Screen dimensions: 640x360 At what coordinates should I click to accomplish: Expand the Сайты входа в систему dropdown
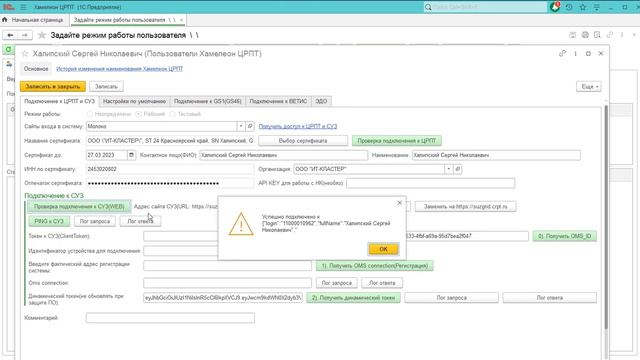[241, 126]
